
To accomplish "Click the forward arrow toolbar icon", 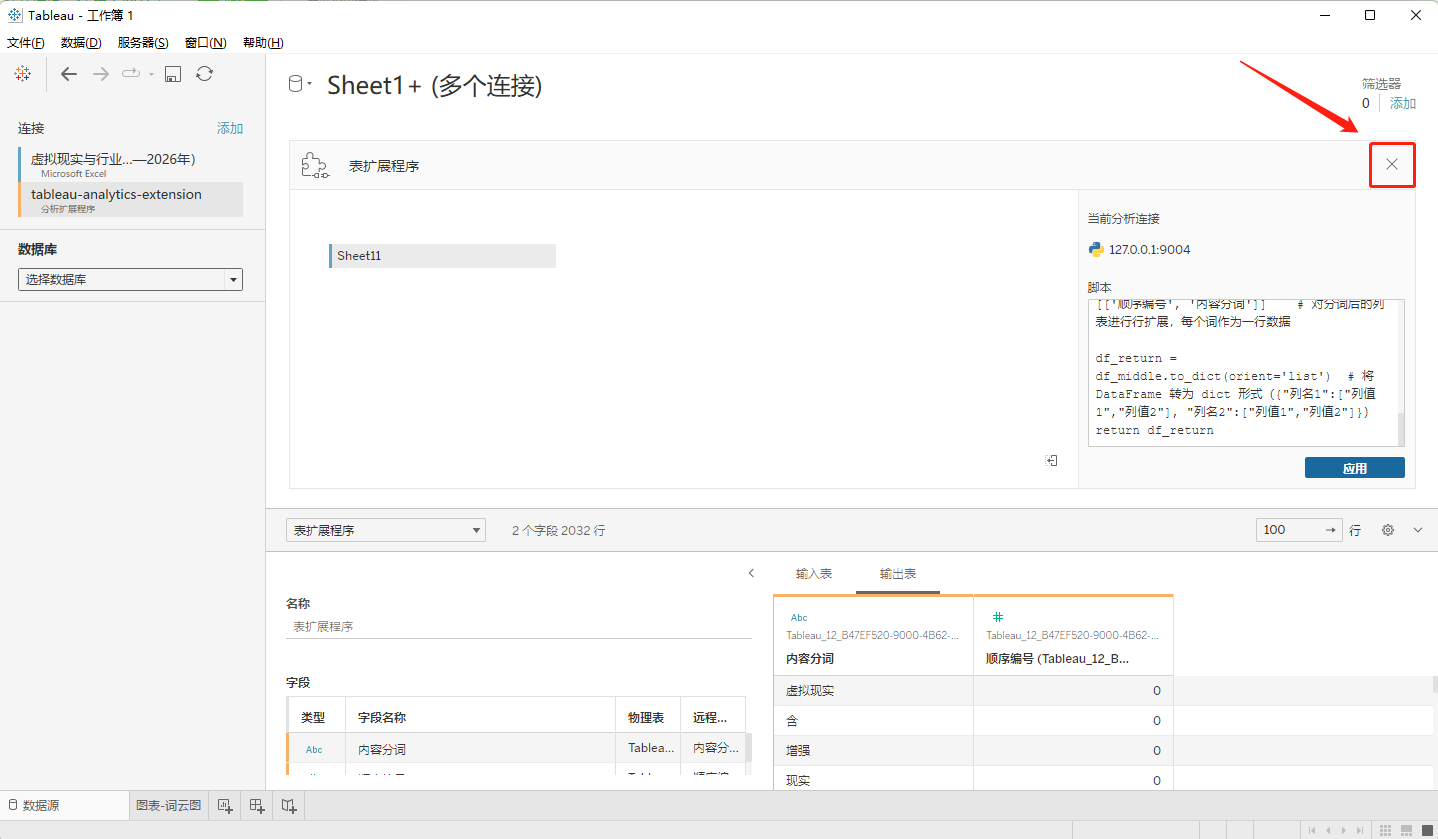I will (101, 74).
